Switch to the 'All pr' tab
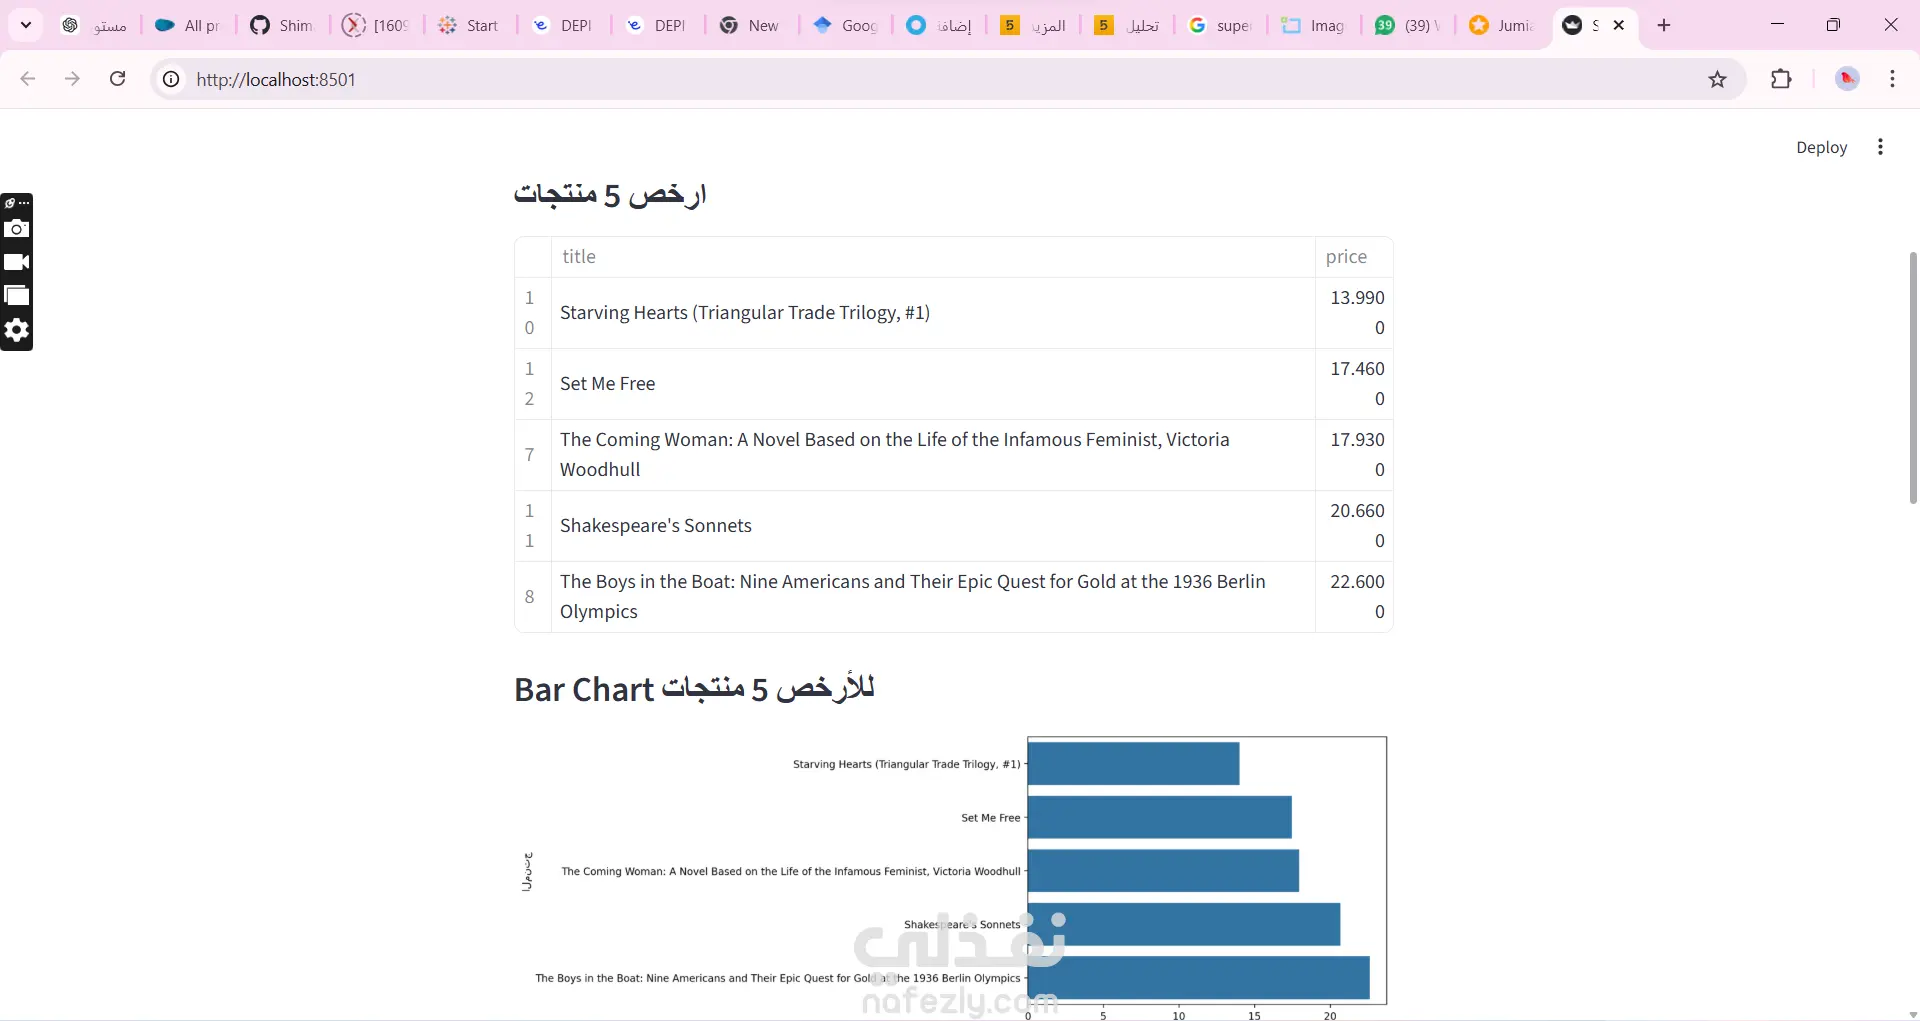1920x1021 pixels. [188, 26]
